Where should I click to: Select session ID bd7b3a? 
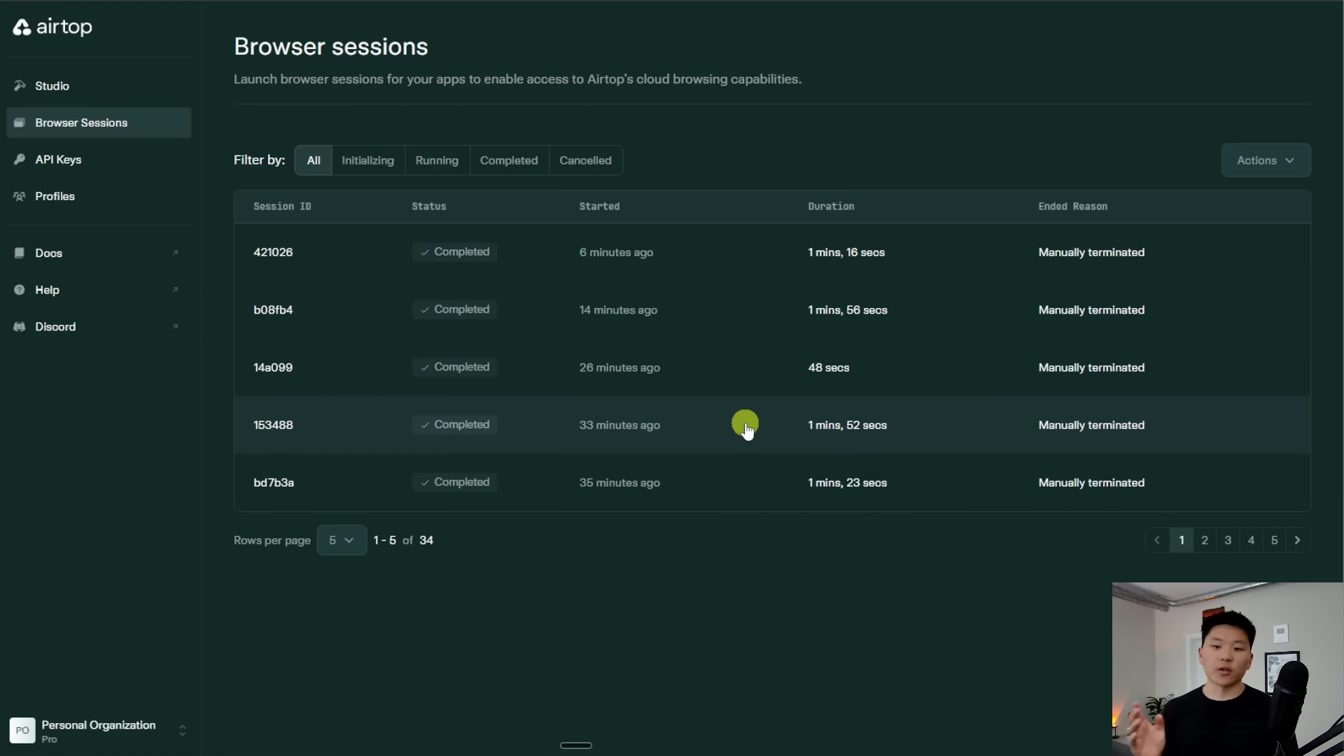274,482
